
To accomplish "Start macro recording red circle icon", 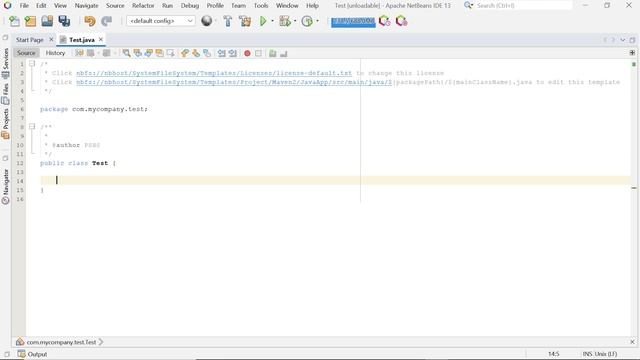I will [247, 53].
